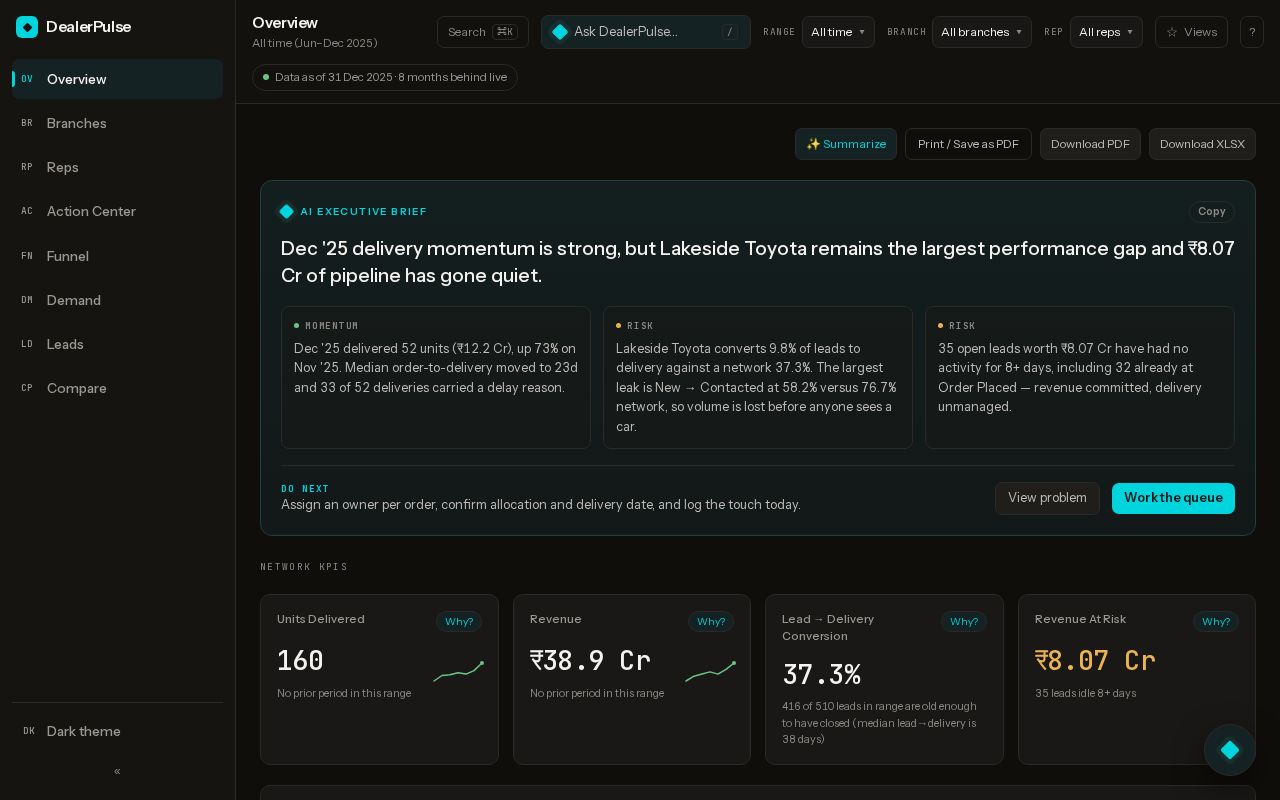Click Why? on the Revenue card
The width and height of the screenshot is (1280, 800).
pos(711,622)
